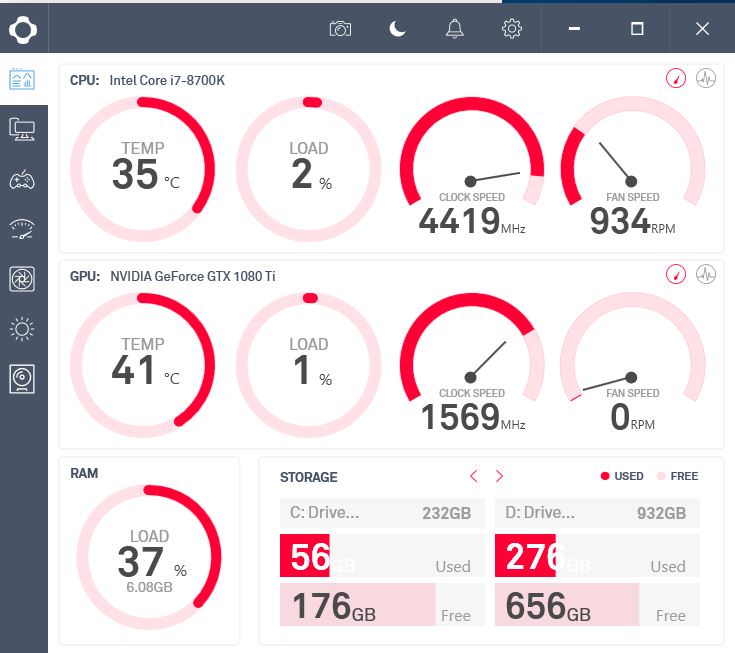Switch GPU panel to graph view
The width and height of the screenshot is (735, 653).
tap(706, 274)
